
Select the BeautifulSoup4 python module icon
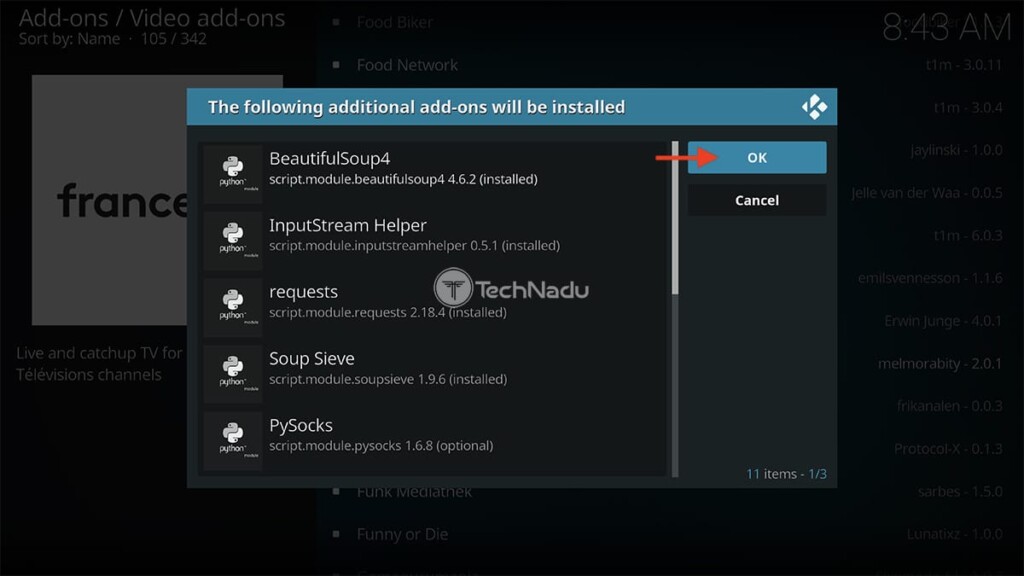point(233,174)
